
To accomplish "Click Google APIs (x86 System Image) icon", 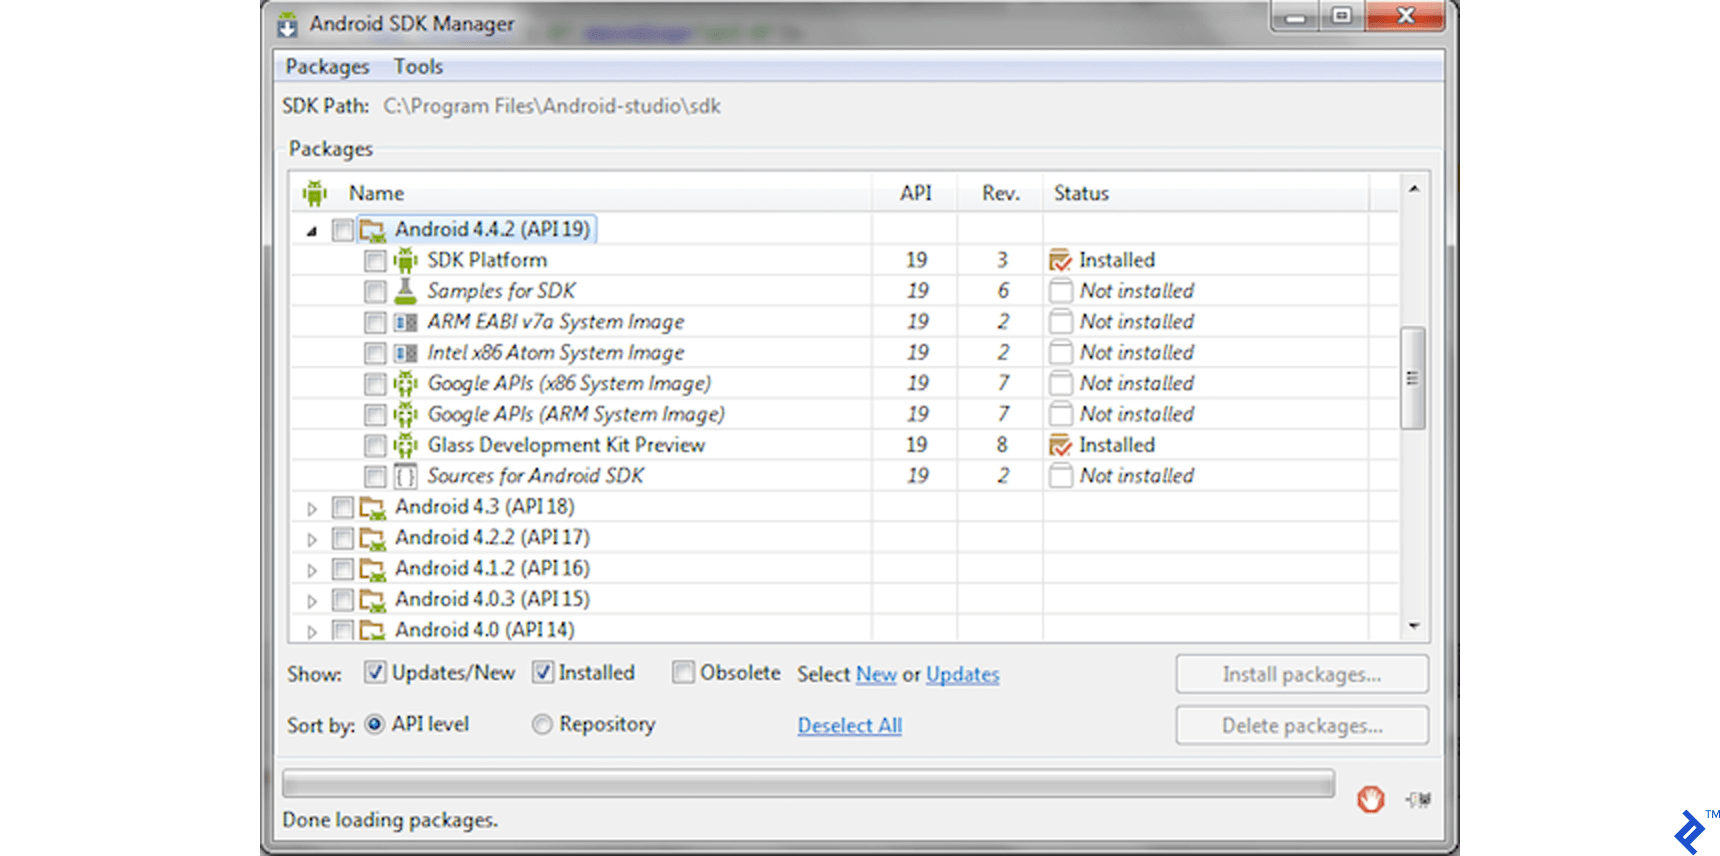I will pos(405,384).
